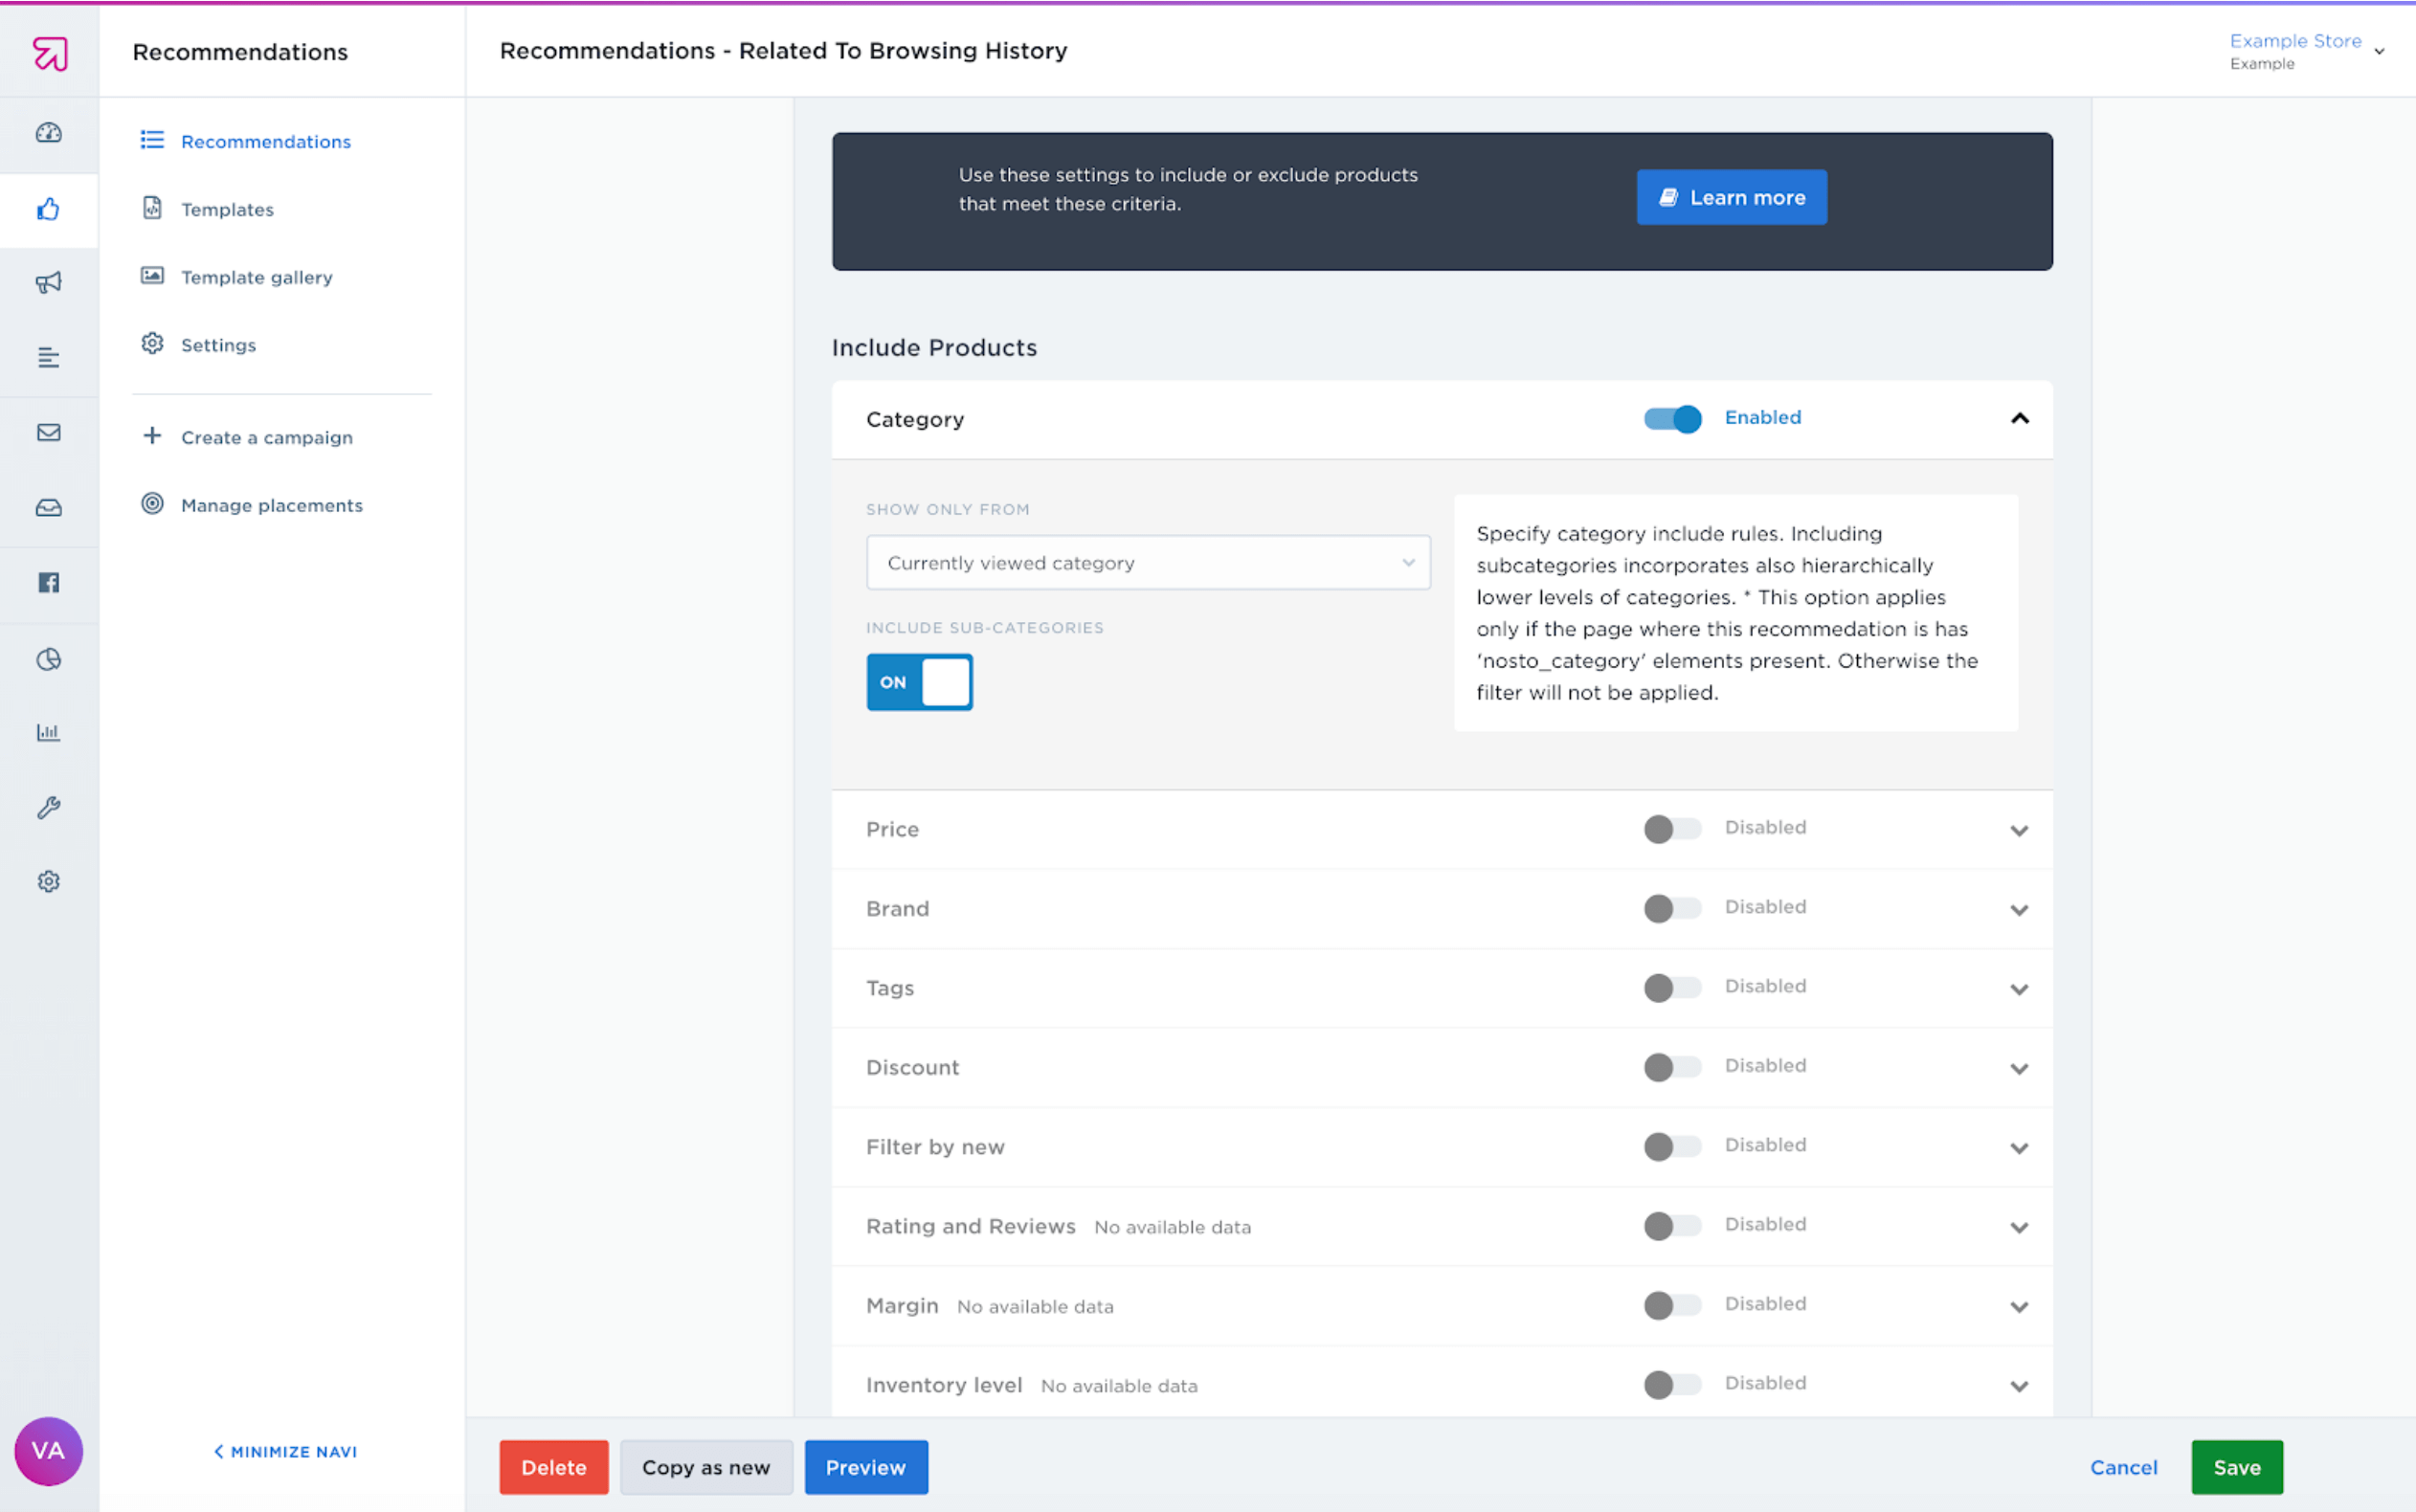Open the Currently viewed category dropdown

pos(1148,563)
